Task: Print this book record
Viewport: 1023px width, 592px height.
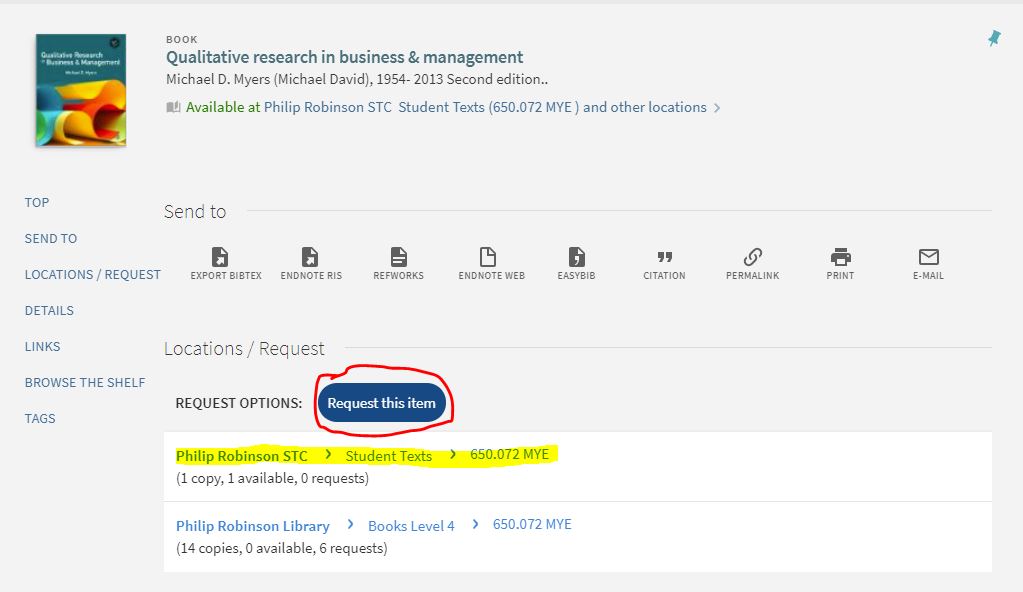Action: [x=840, y=258]
